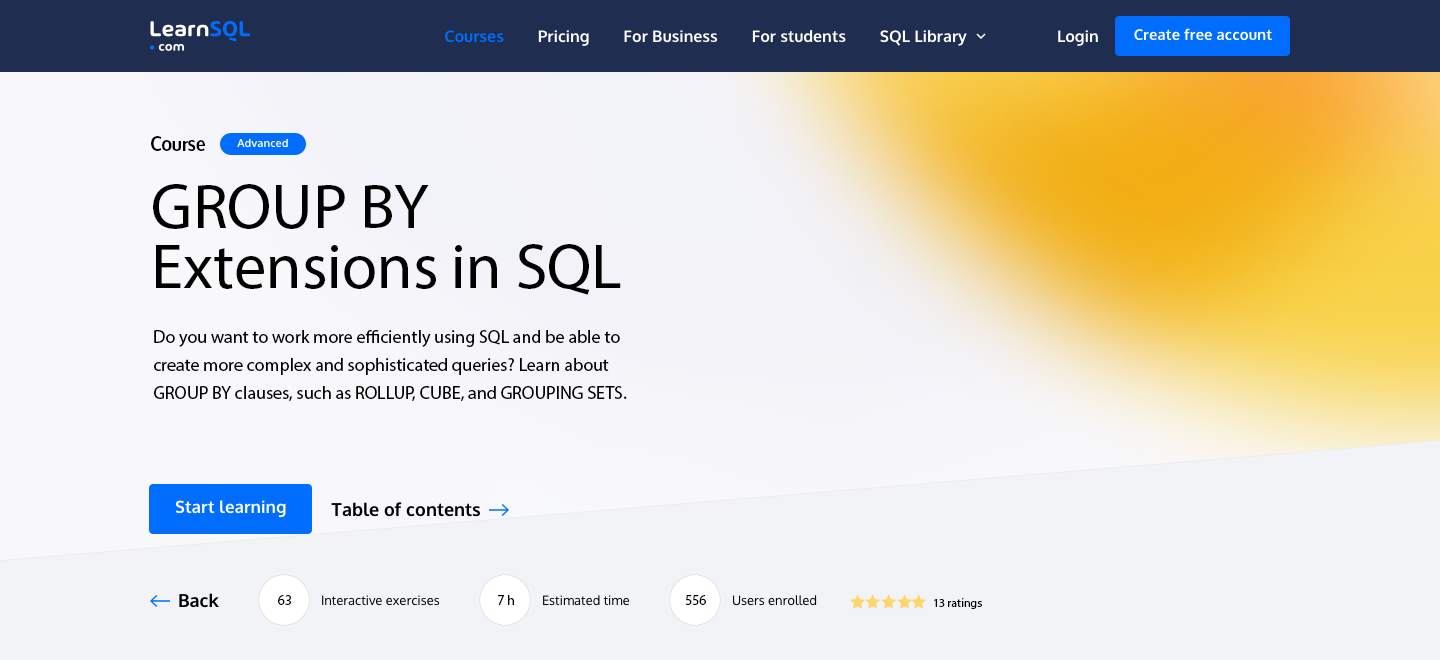
Task: Click the 7 h time circle
Action: 505,600
